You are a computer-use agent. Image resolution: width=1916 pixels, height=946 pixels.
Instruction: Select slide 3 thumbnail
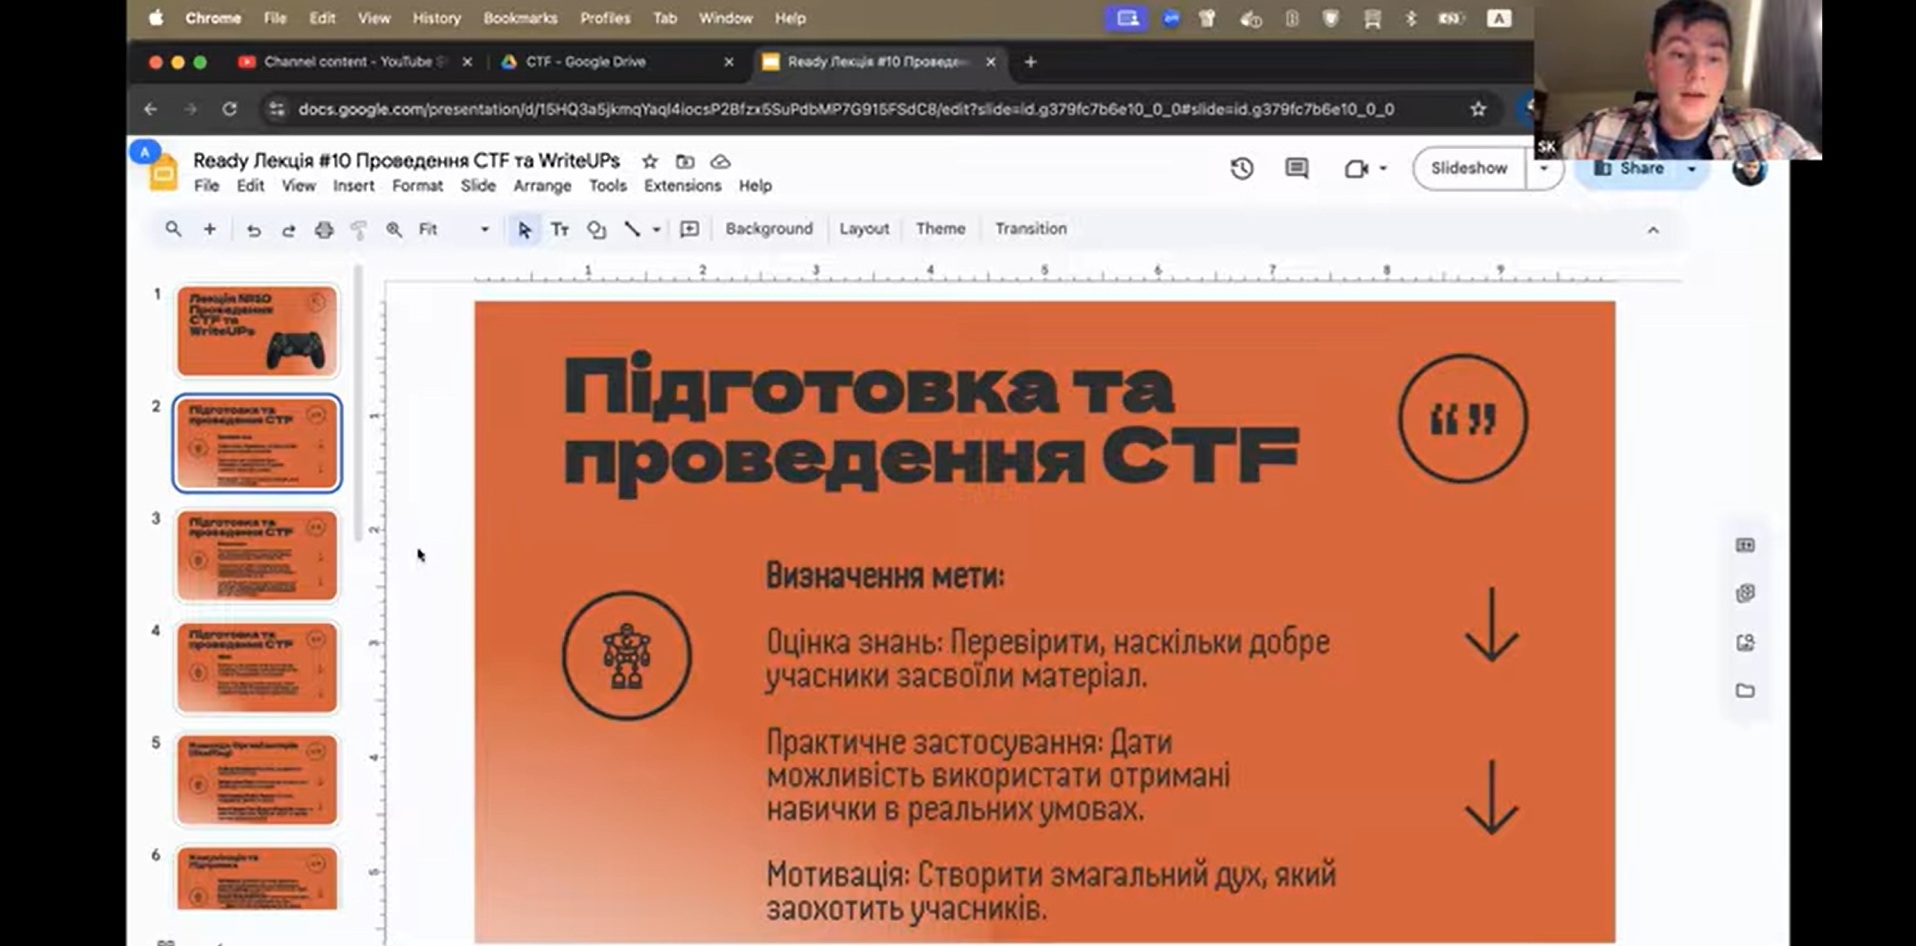click(257, 555)
